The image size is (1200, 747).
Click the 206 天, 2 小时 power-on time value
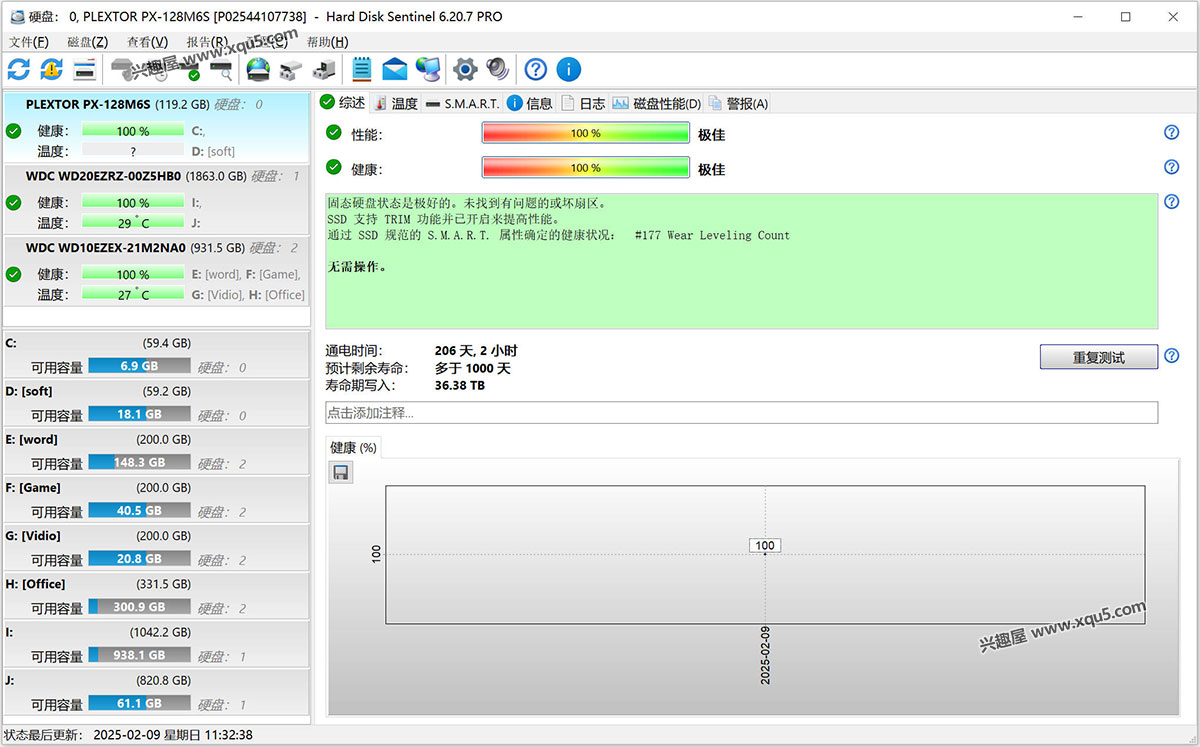click(476, 351)
